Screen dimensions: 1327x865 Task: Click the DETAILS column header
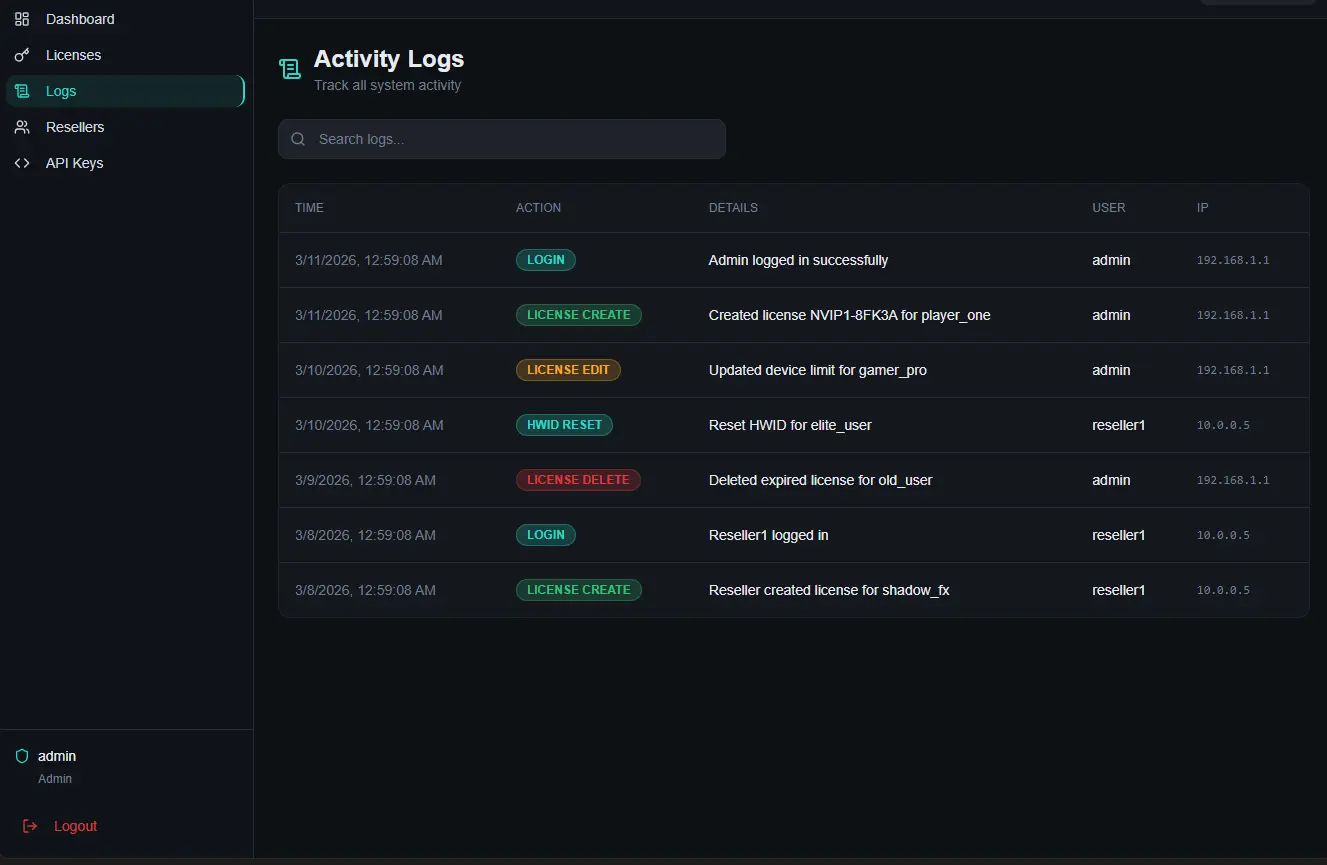pyautogui.click(x=733, y=208)
